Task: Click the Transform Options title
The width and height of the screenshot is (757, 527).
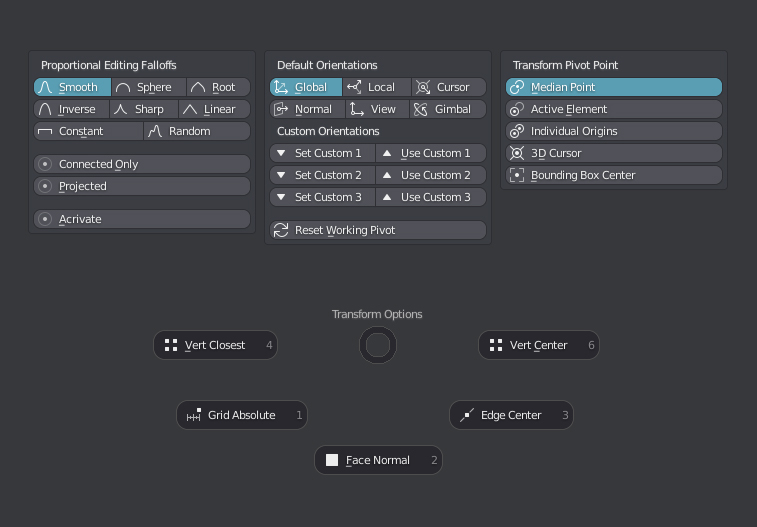Action: (x=377, y=314)
